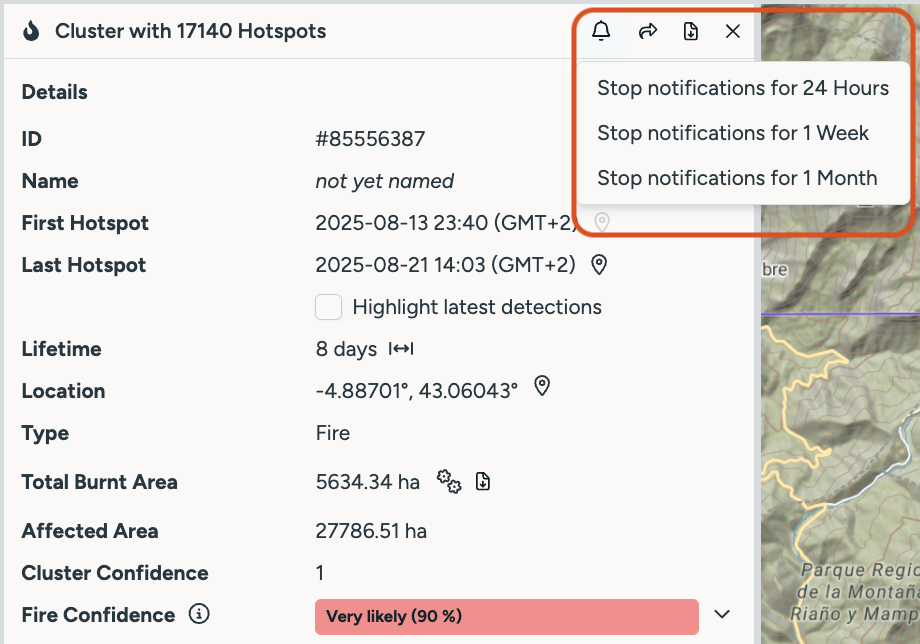Click the 'not yet named' name value
920x644 pixels.
(x=385, y=181)
